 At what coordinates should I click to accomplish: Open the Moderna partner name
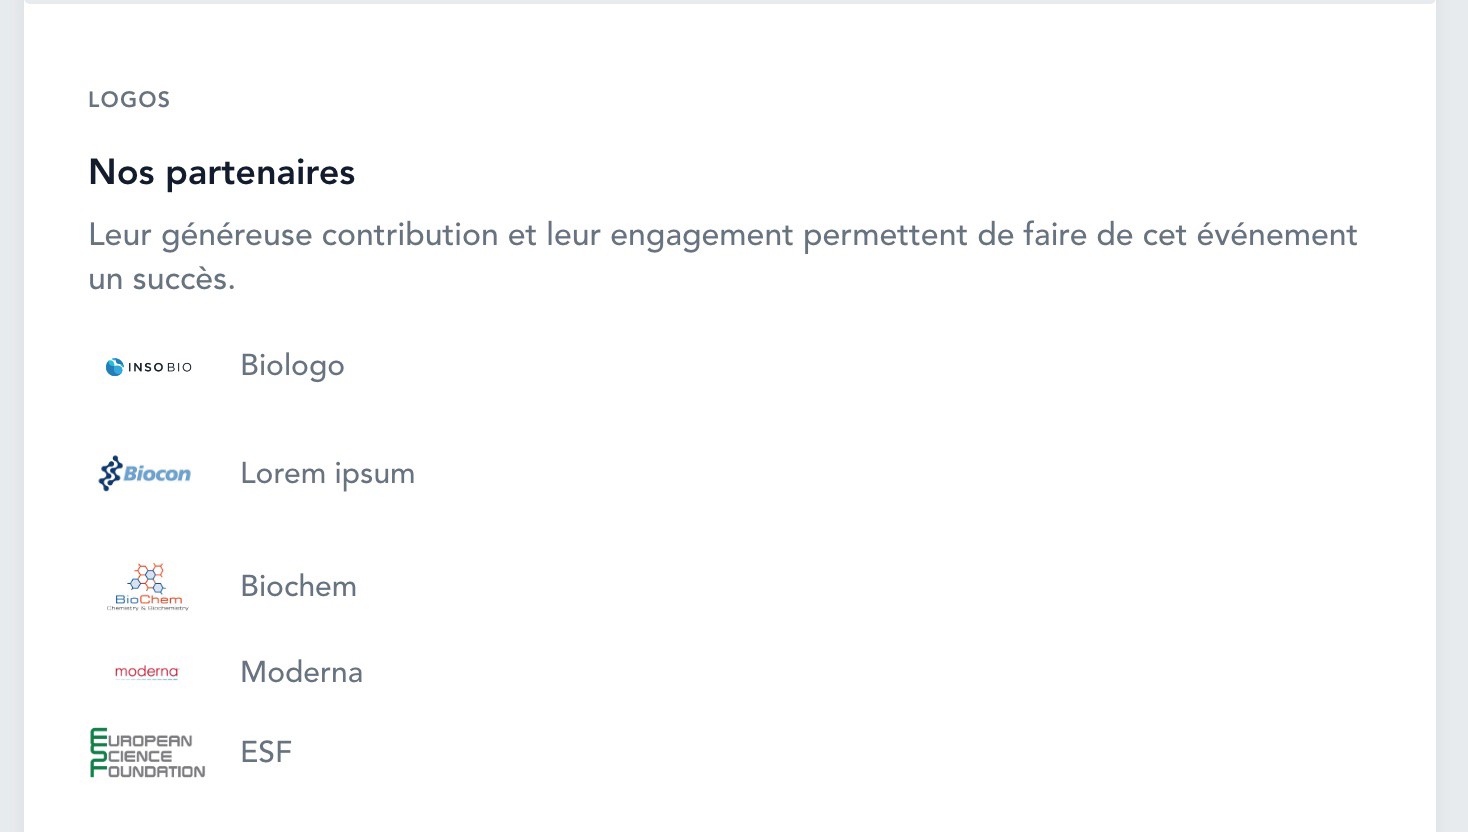(301, 672)
